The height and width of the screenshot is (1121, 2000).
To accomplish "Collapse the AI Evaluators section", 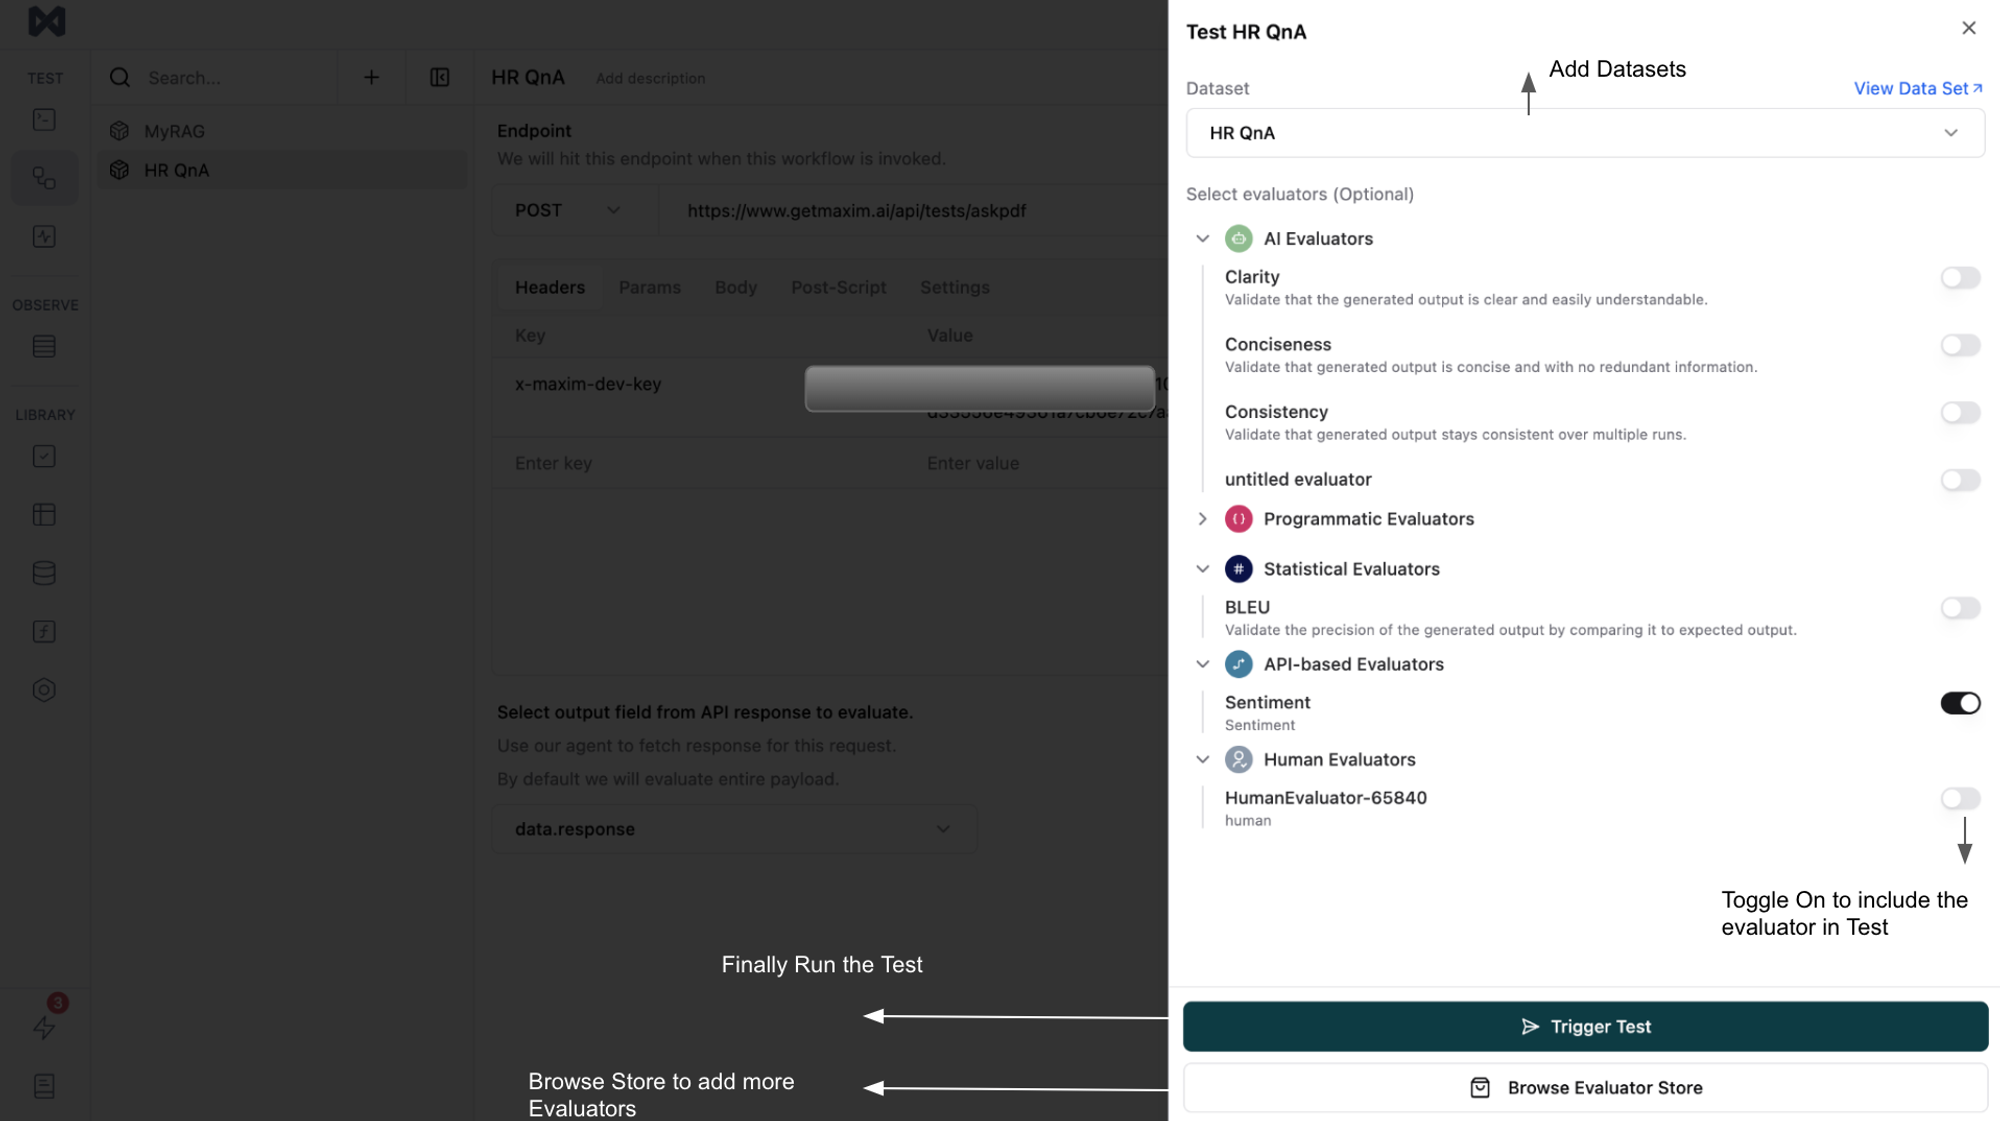I will click(1202, 239).
